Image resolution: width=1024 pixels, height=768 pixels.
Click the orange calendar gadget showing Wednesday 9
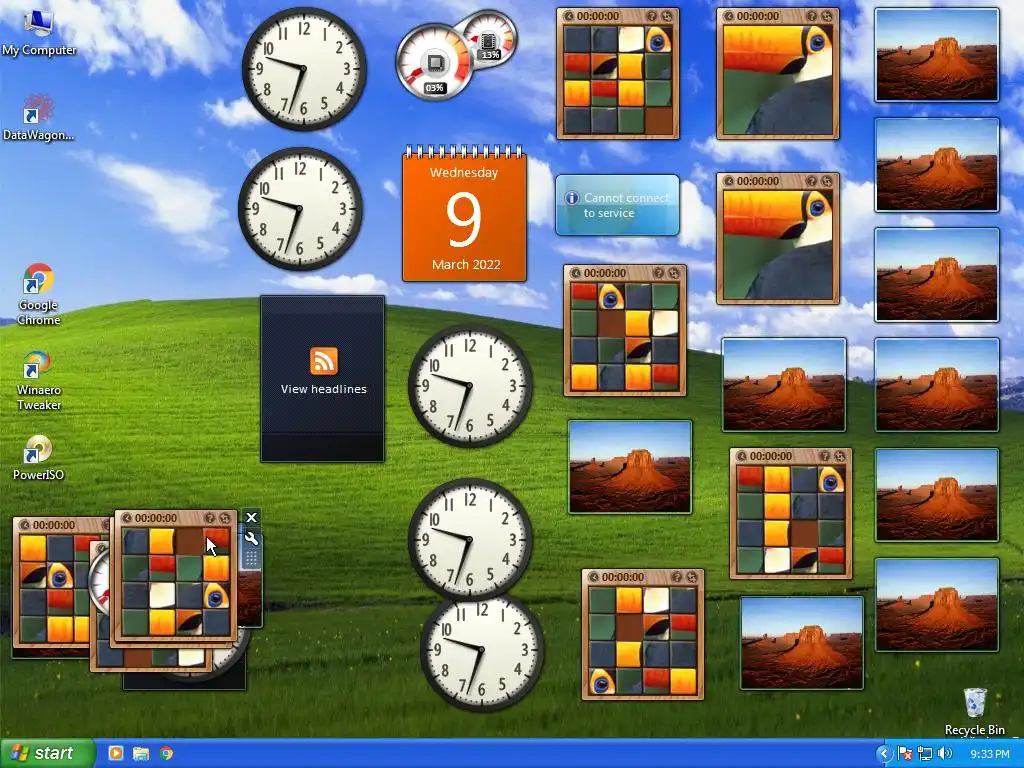pyautogui.click(x=464, y=214)
